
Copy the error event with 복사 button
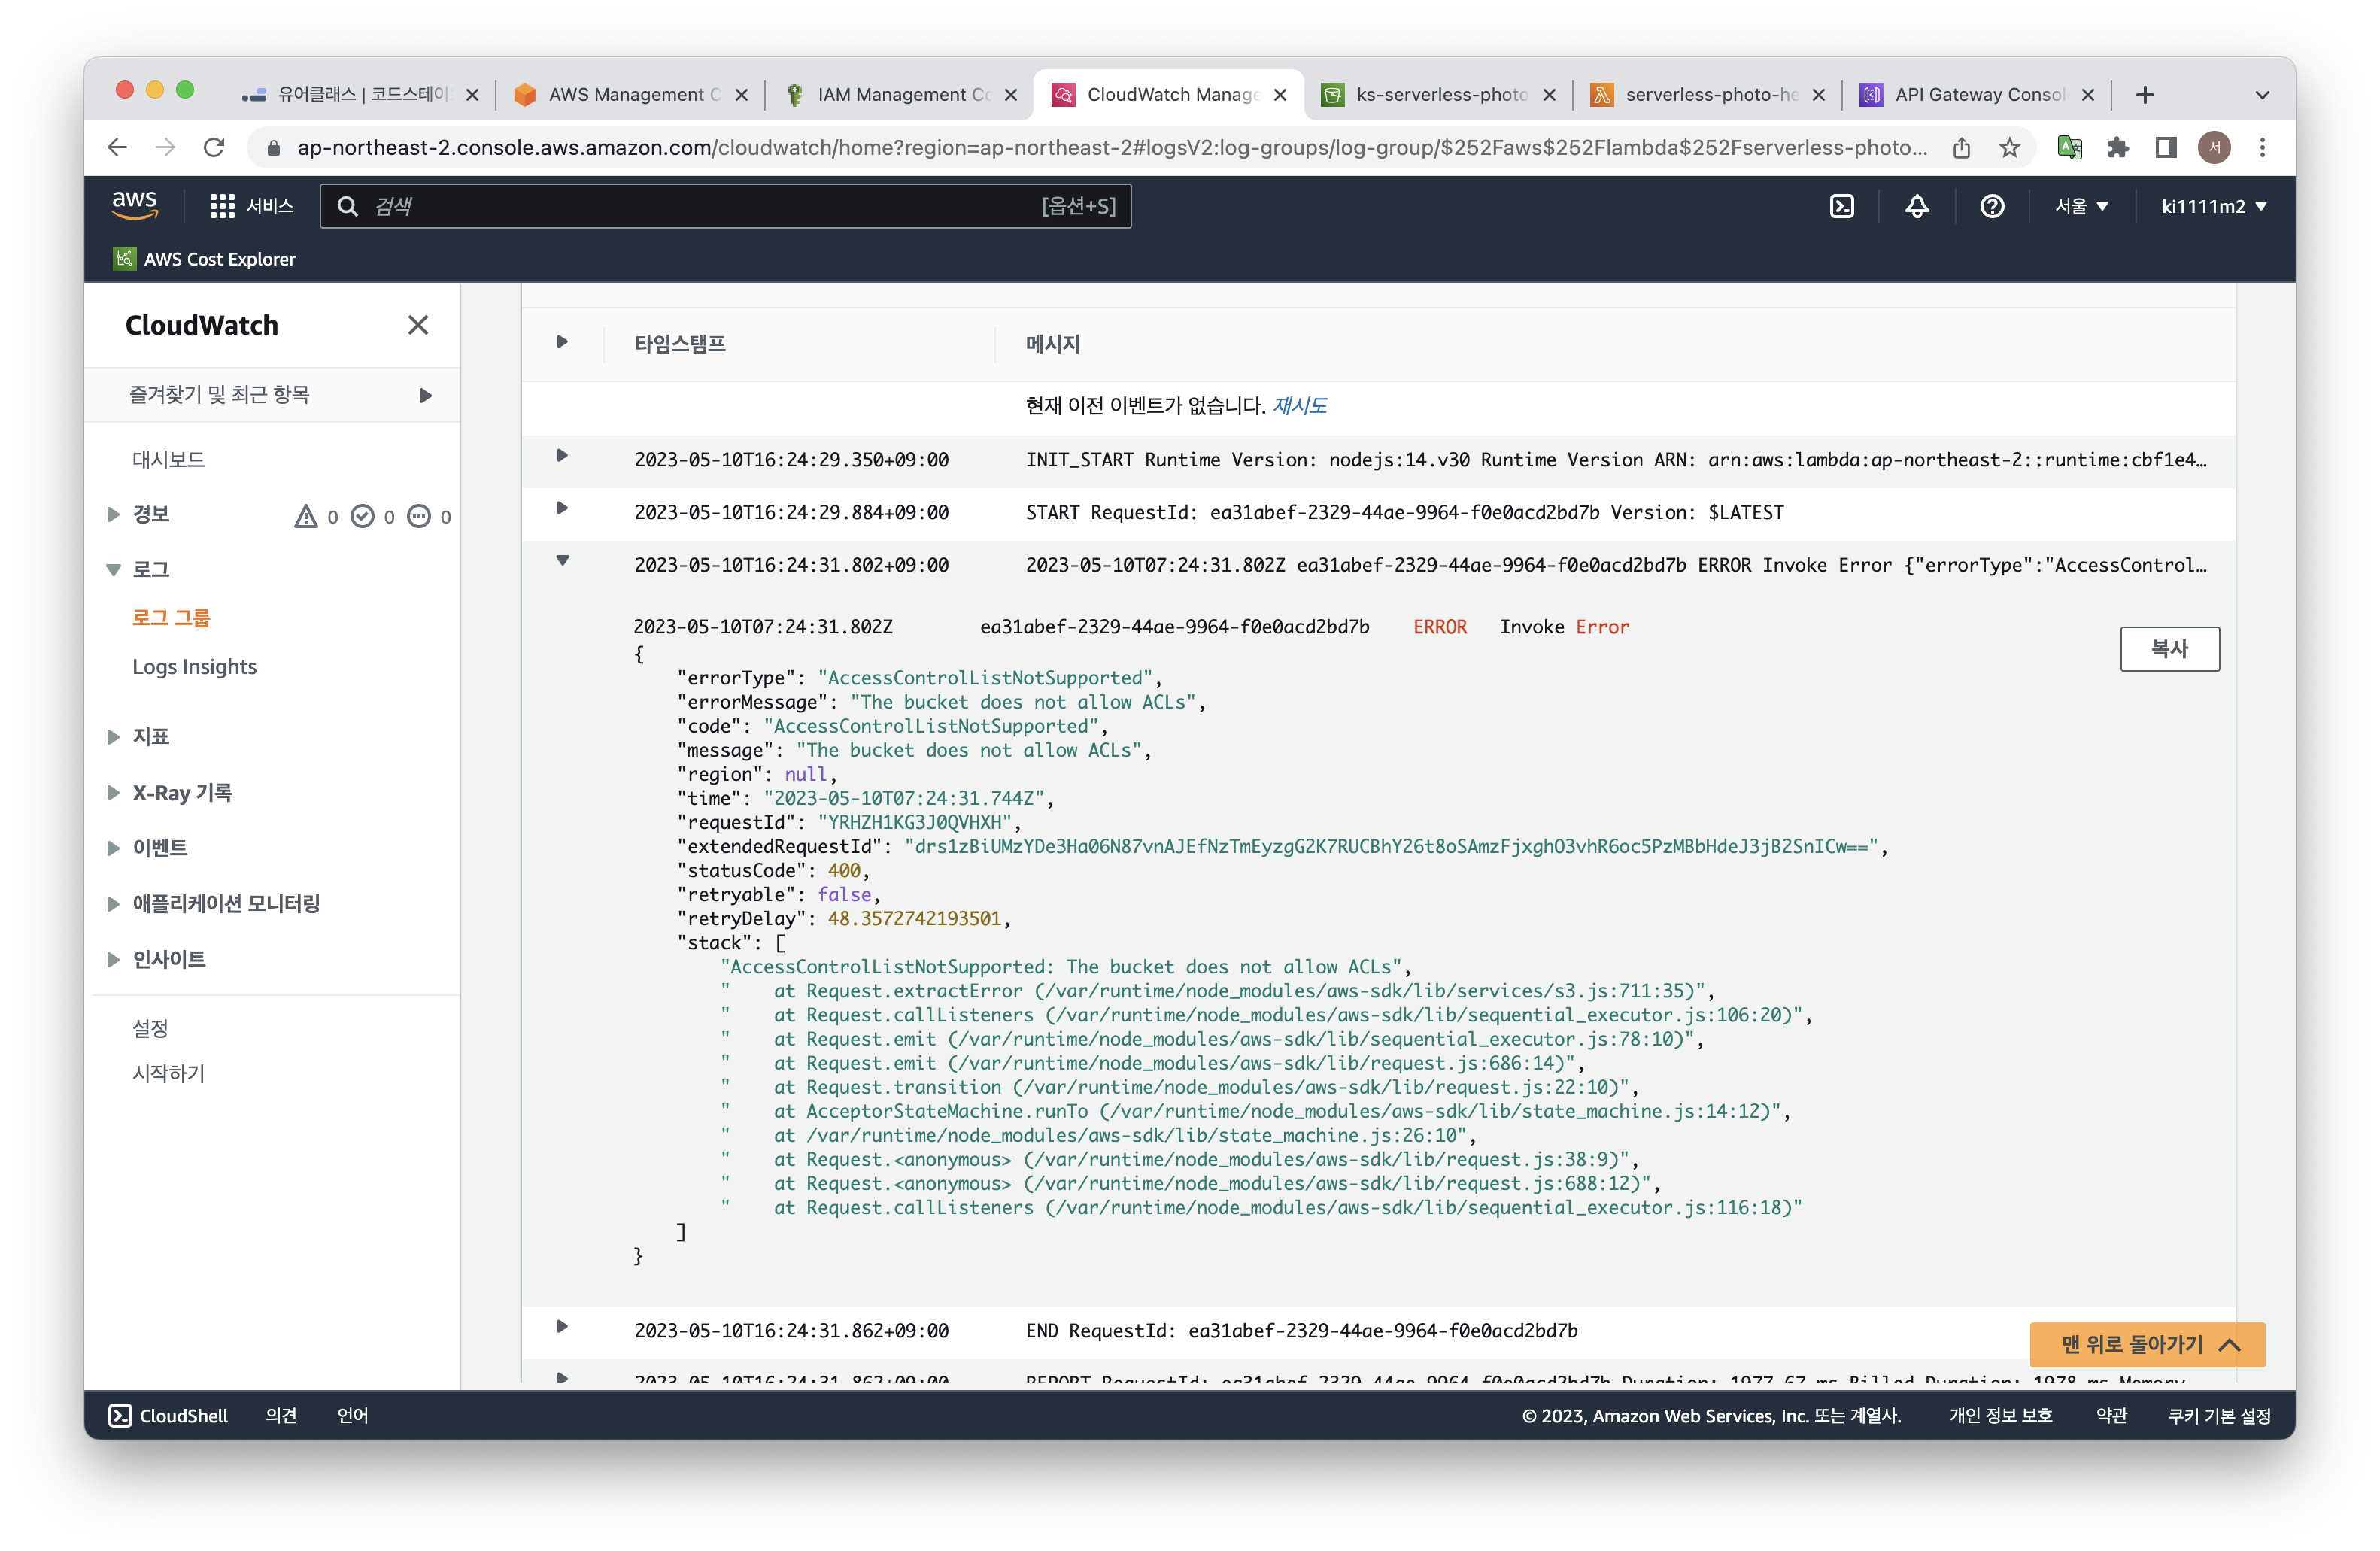pos(2169,649)
